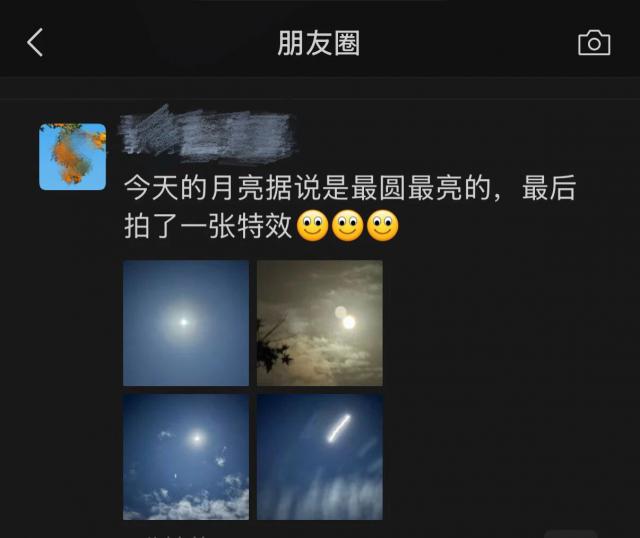The height and width of the screenshot is (538, 640).
Task: Open the photo of the moon above white clouds
Action: pyautogui.click(x=186, y=457)
